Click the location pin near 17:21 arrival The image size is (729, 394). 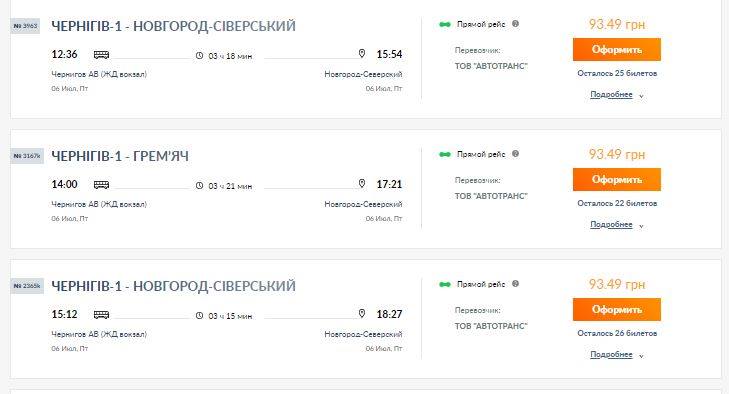click(x=362, y=184)
